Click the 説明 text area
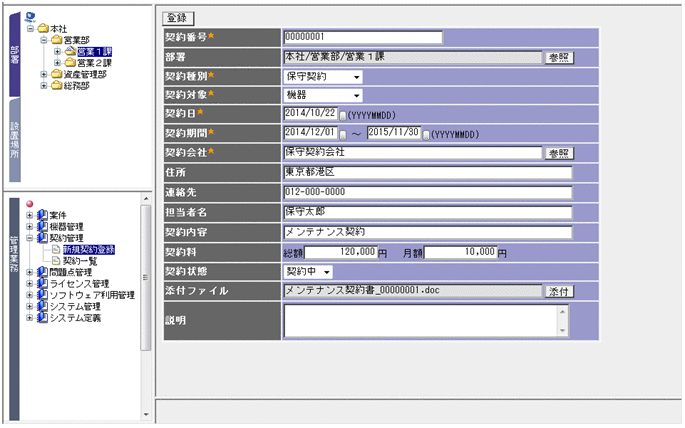The image size is (685, 428). (421, 320)
